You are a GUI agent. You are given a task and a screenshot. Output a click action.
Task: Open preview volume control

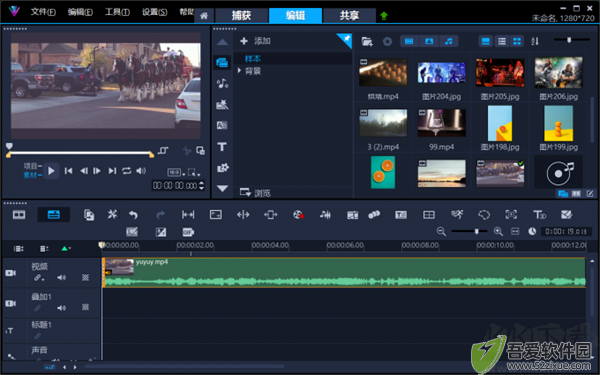click(x=141, y=171)
